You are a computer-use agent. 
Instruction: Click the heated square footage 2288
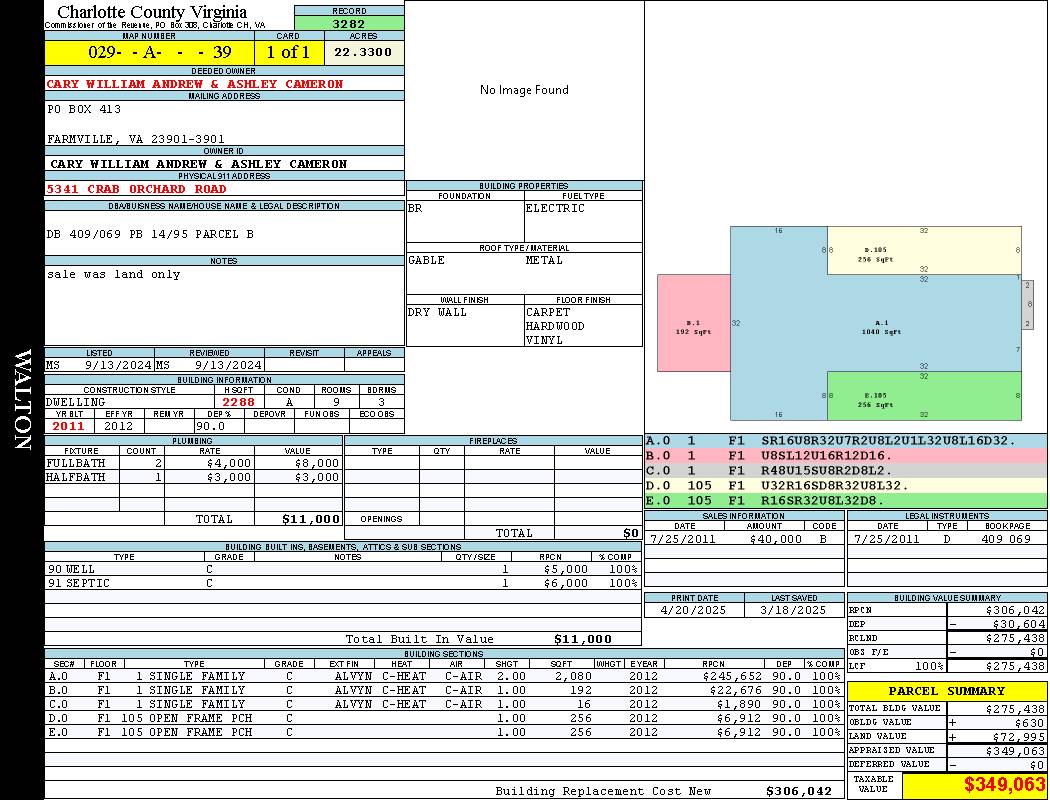239,402
